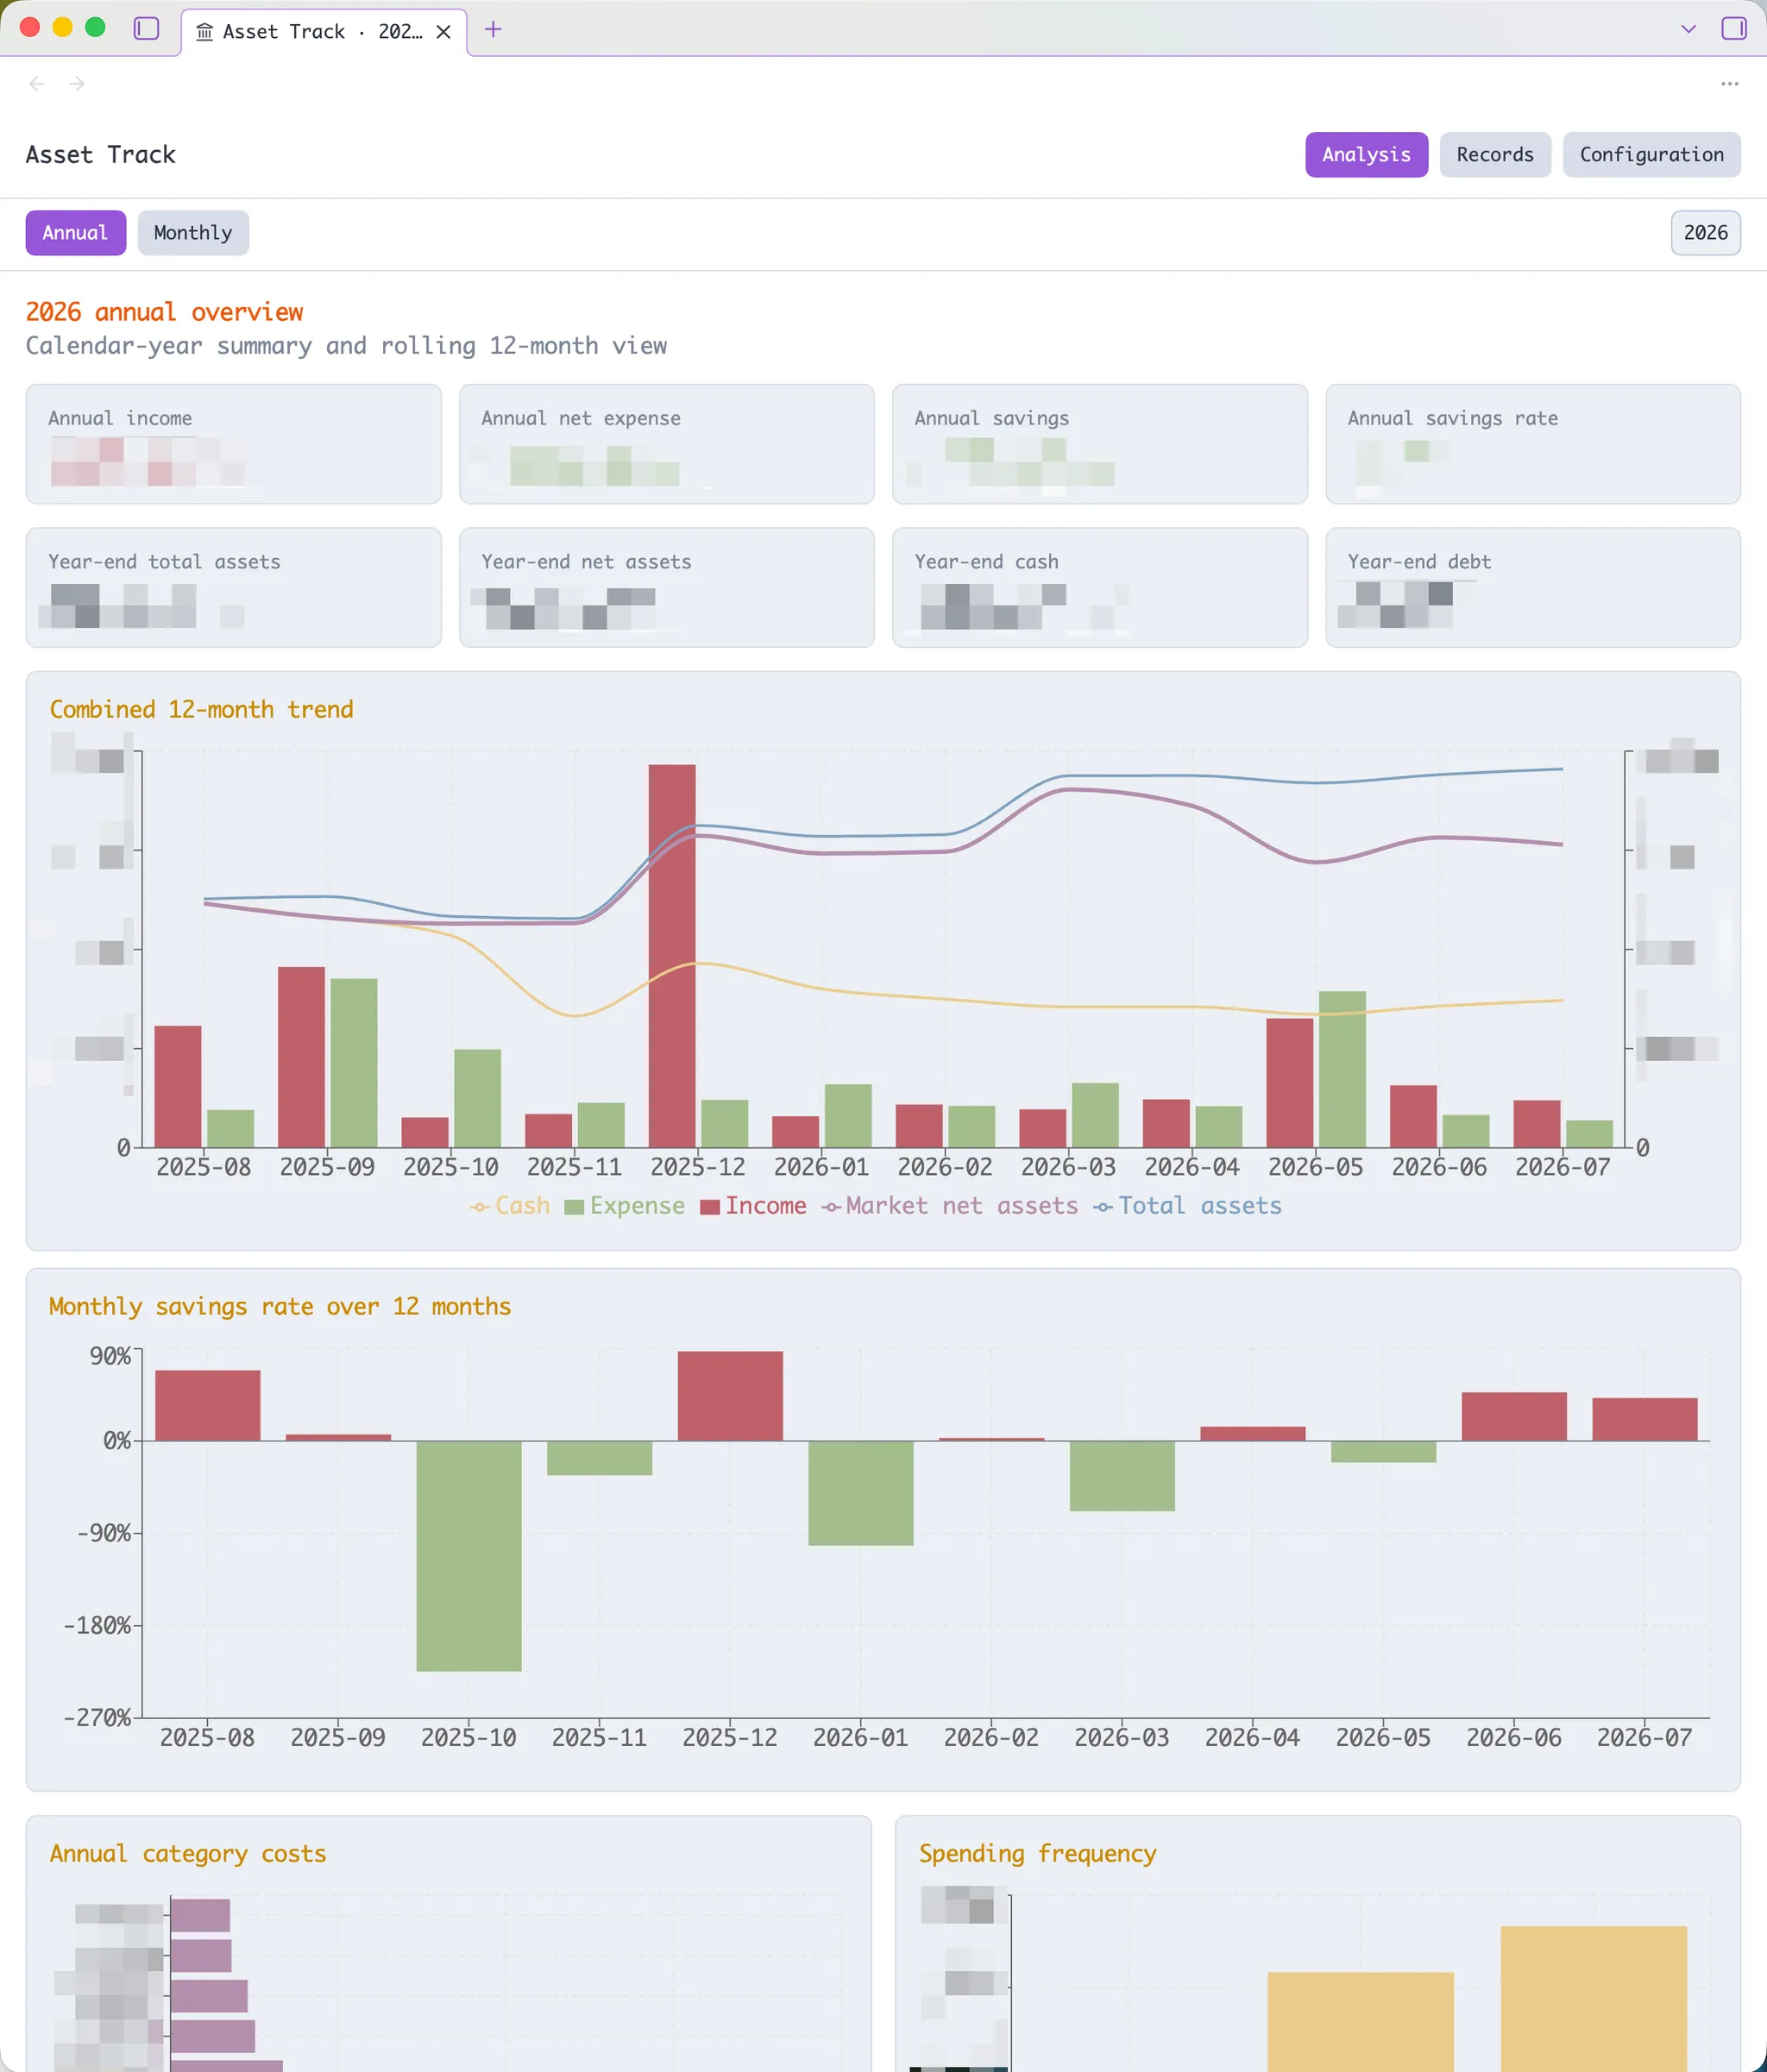Toggle Expense series in chart legend
This screenshot has height=2072, width=1767.
pos(624,1206)
